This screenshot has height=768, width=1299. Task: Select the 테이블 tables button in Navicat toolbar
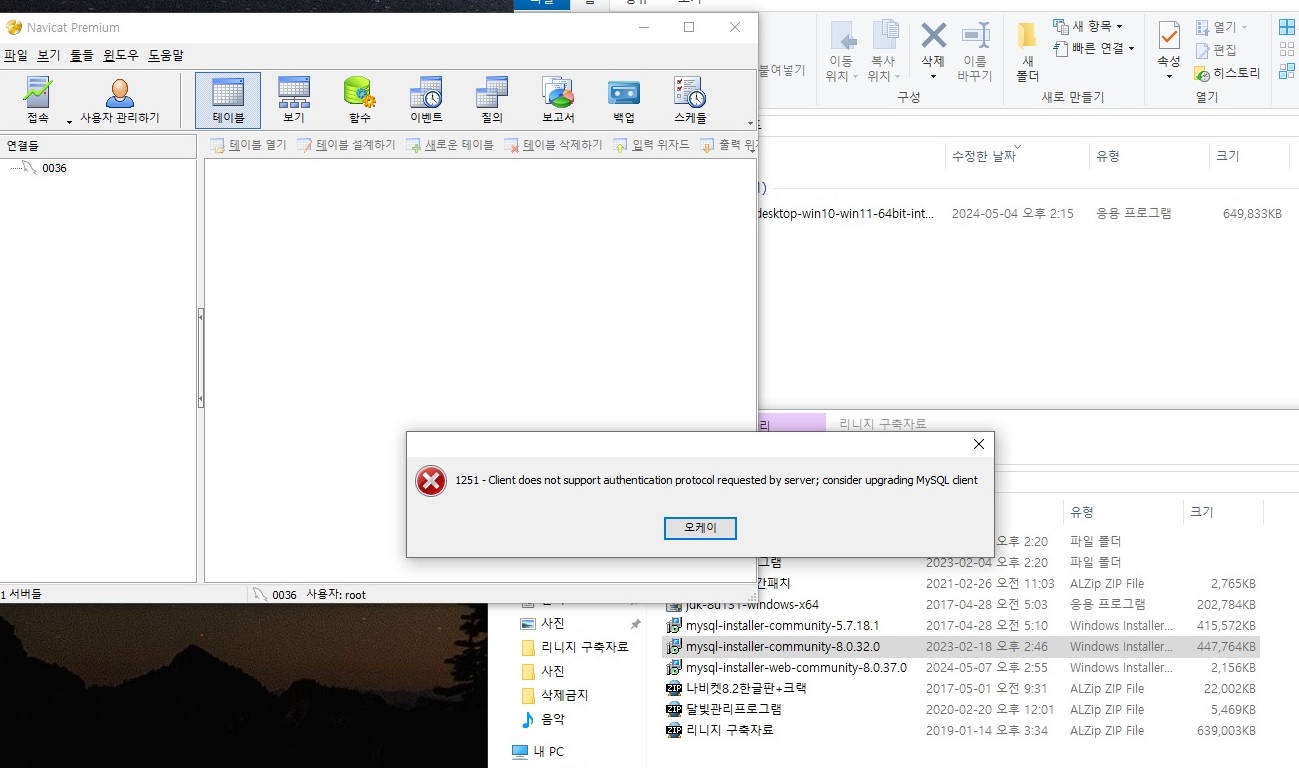click(x=228, y=100)
